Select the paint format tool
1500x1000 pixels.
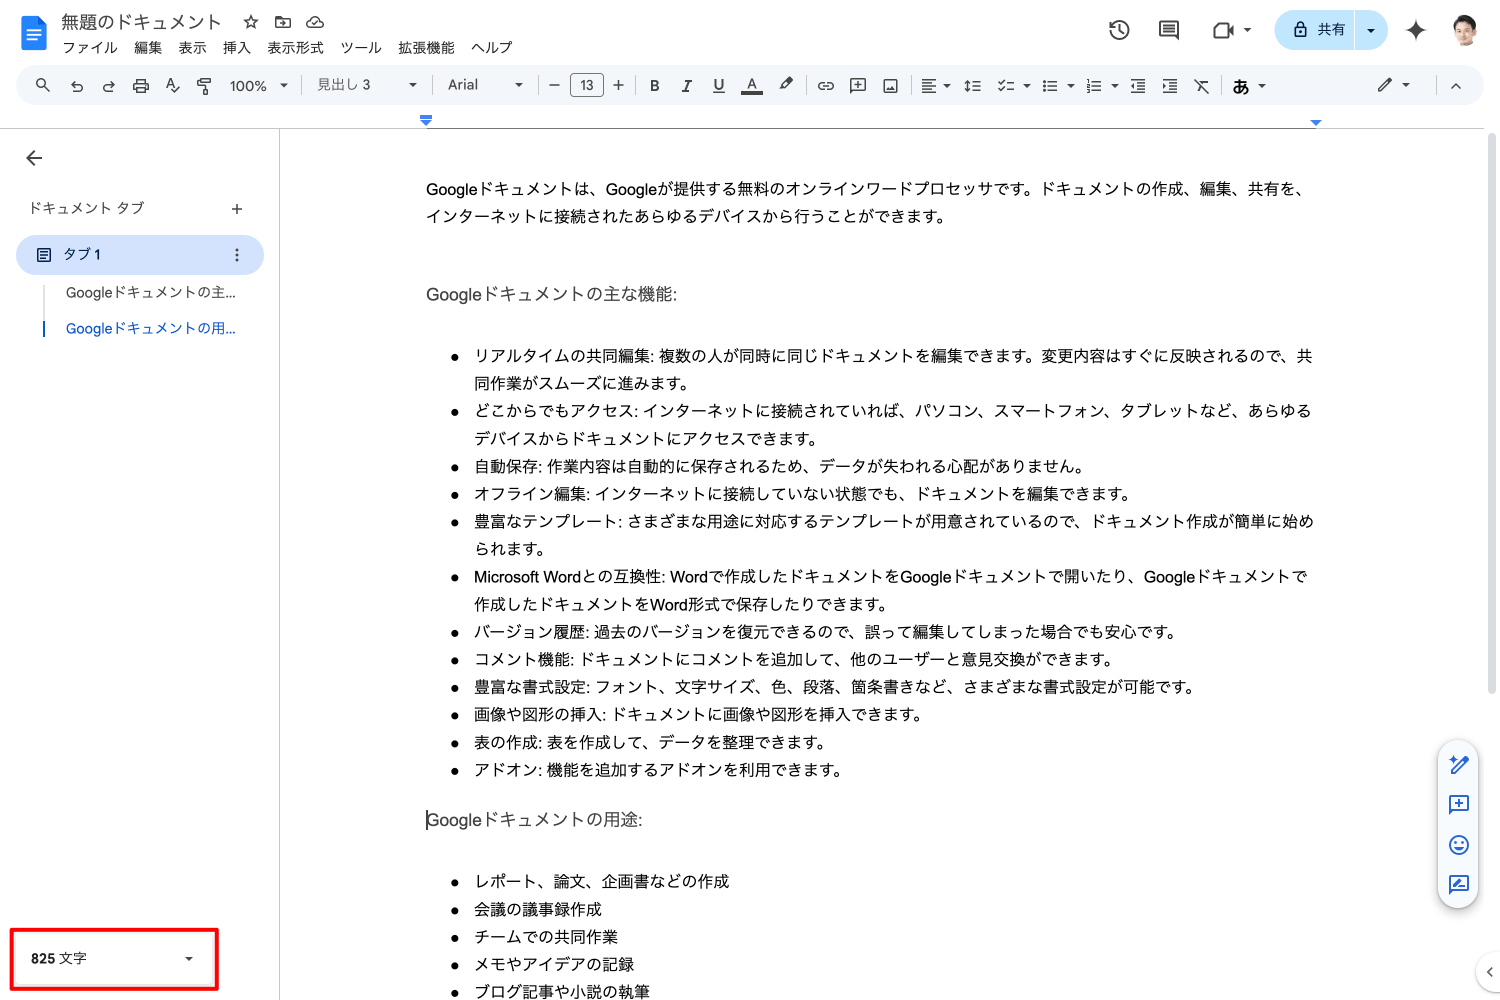pos(204,86)
